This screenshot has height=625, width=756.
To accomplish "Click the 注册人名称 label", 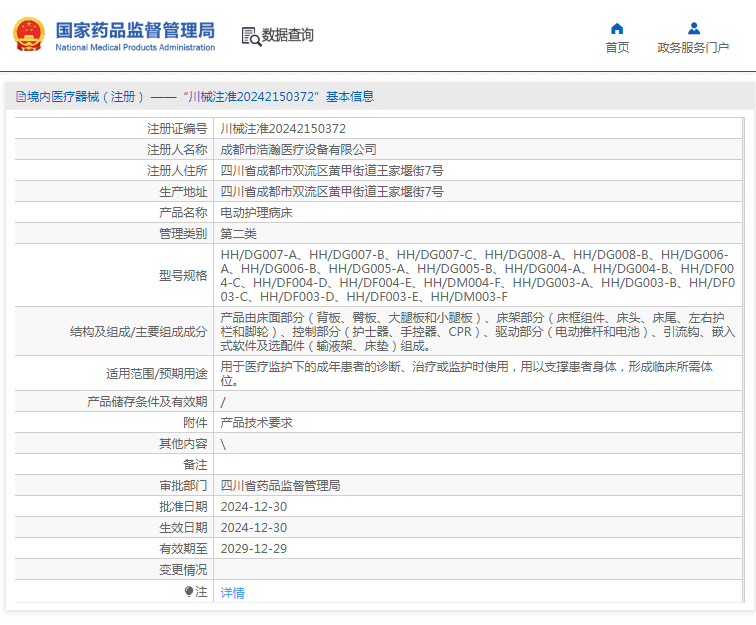I will 177,149.
